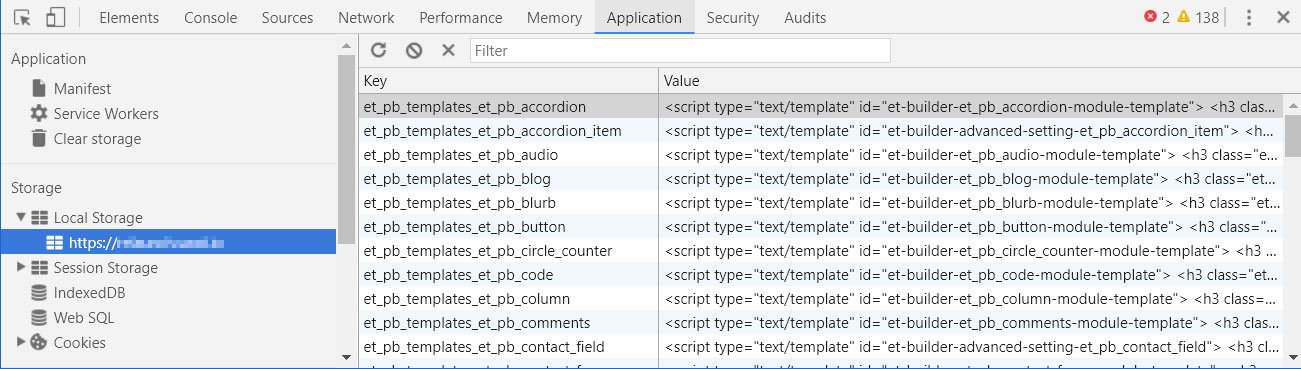Open the DevTools three-dot menu
This screenshot has width=1301, height=369.
1249,17
